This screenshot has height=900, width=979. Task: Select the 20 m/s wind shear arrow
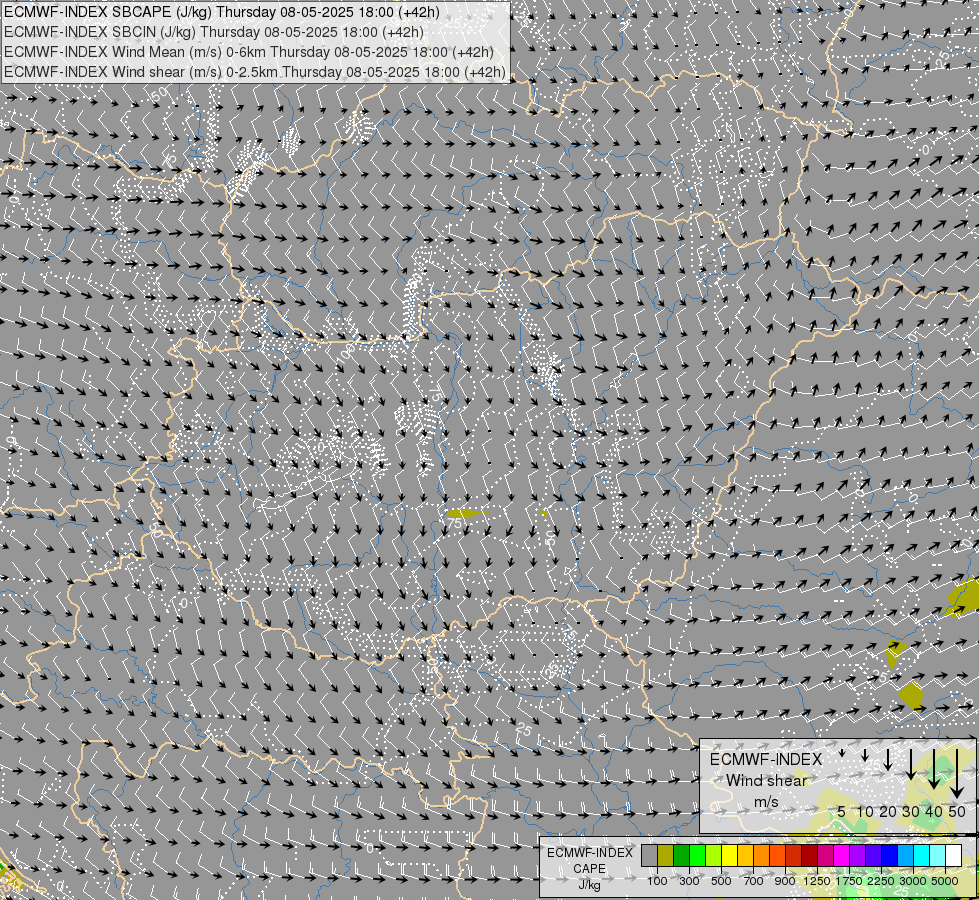(x=888, y=759)
